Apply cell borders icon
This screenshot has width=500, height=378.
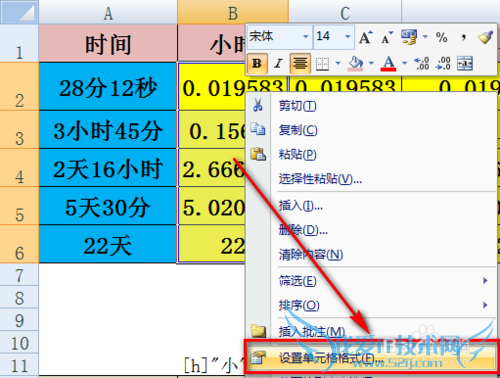coord(322,63)
